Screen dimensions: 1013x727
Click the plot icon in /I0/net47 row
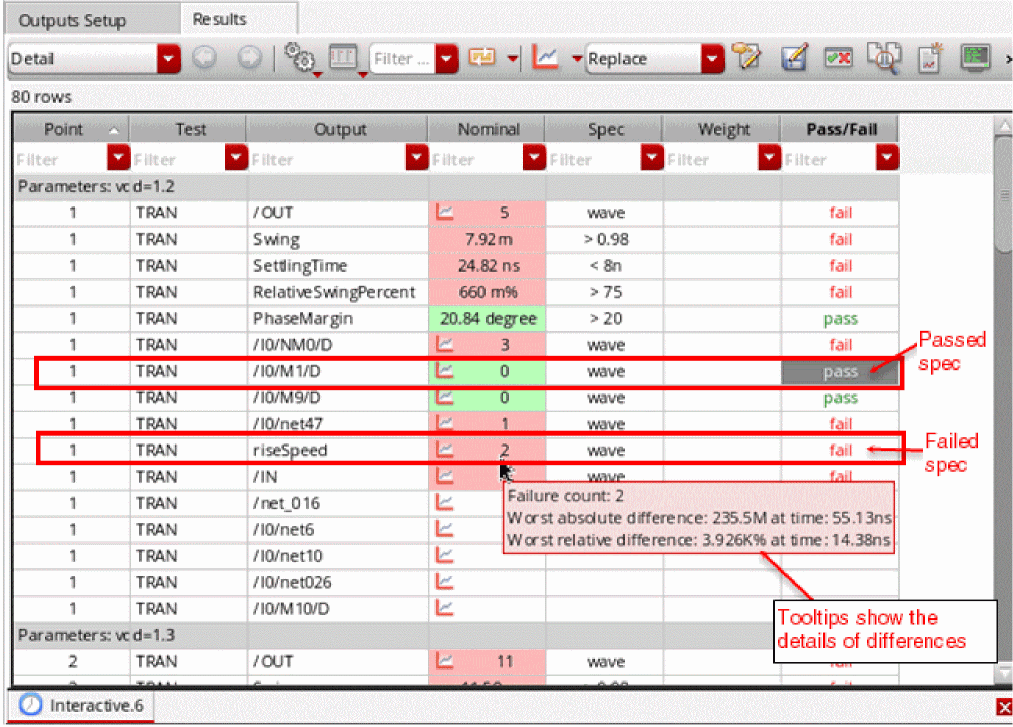coord(444,423)
